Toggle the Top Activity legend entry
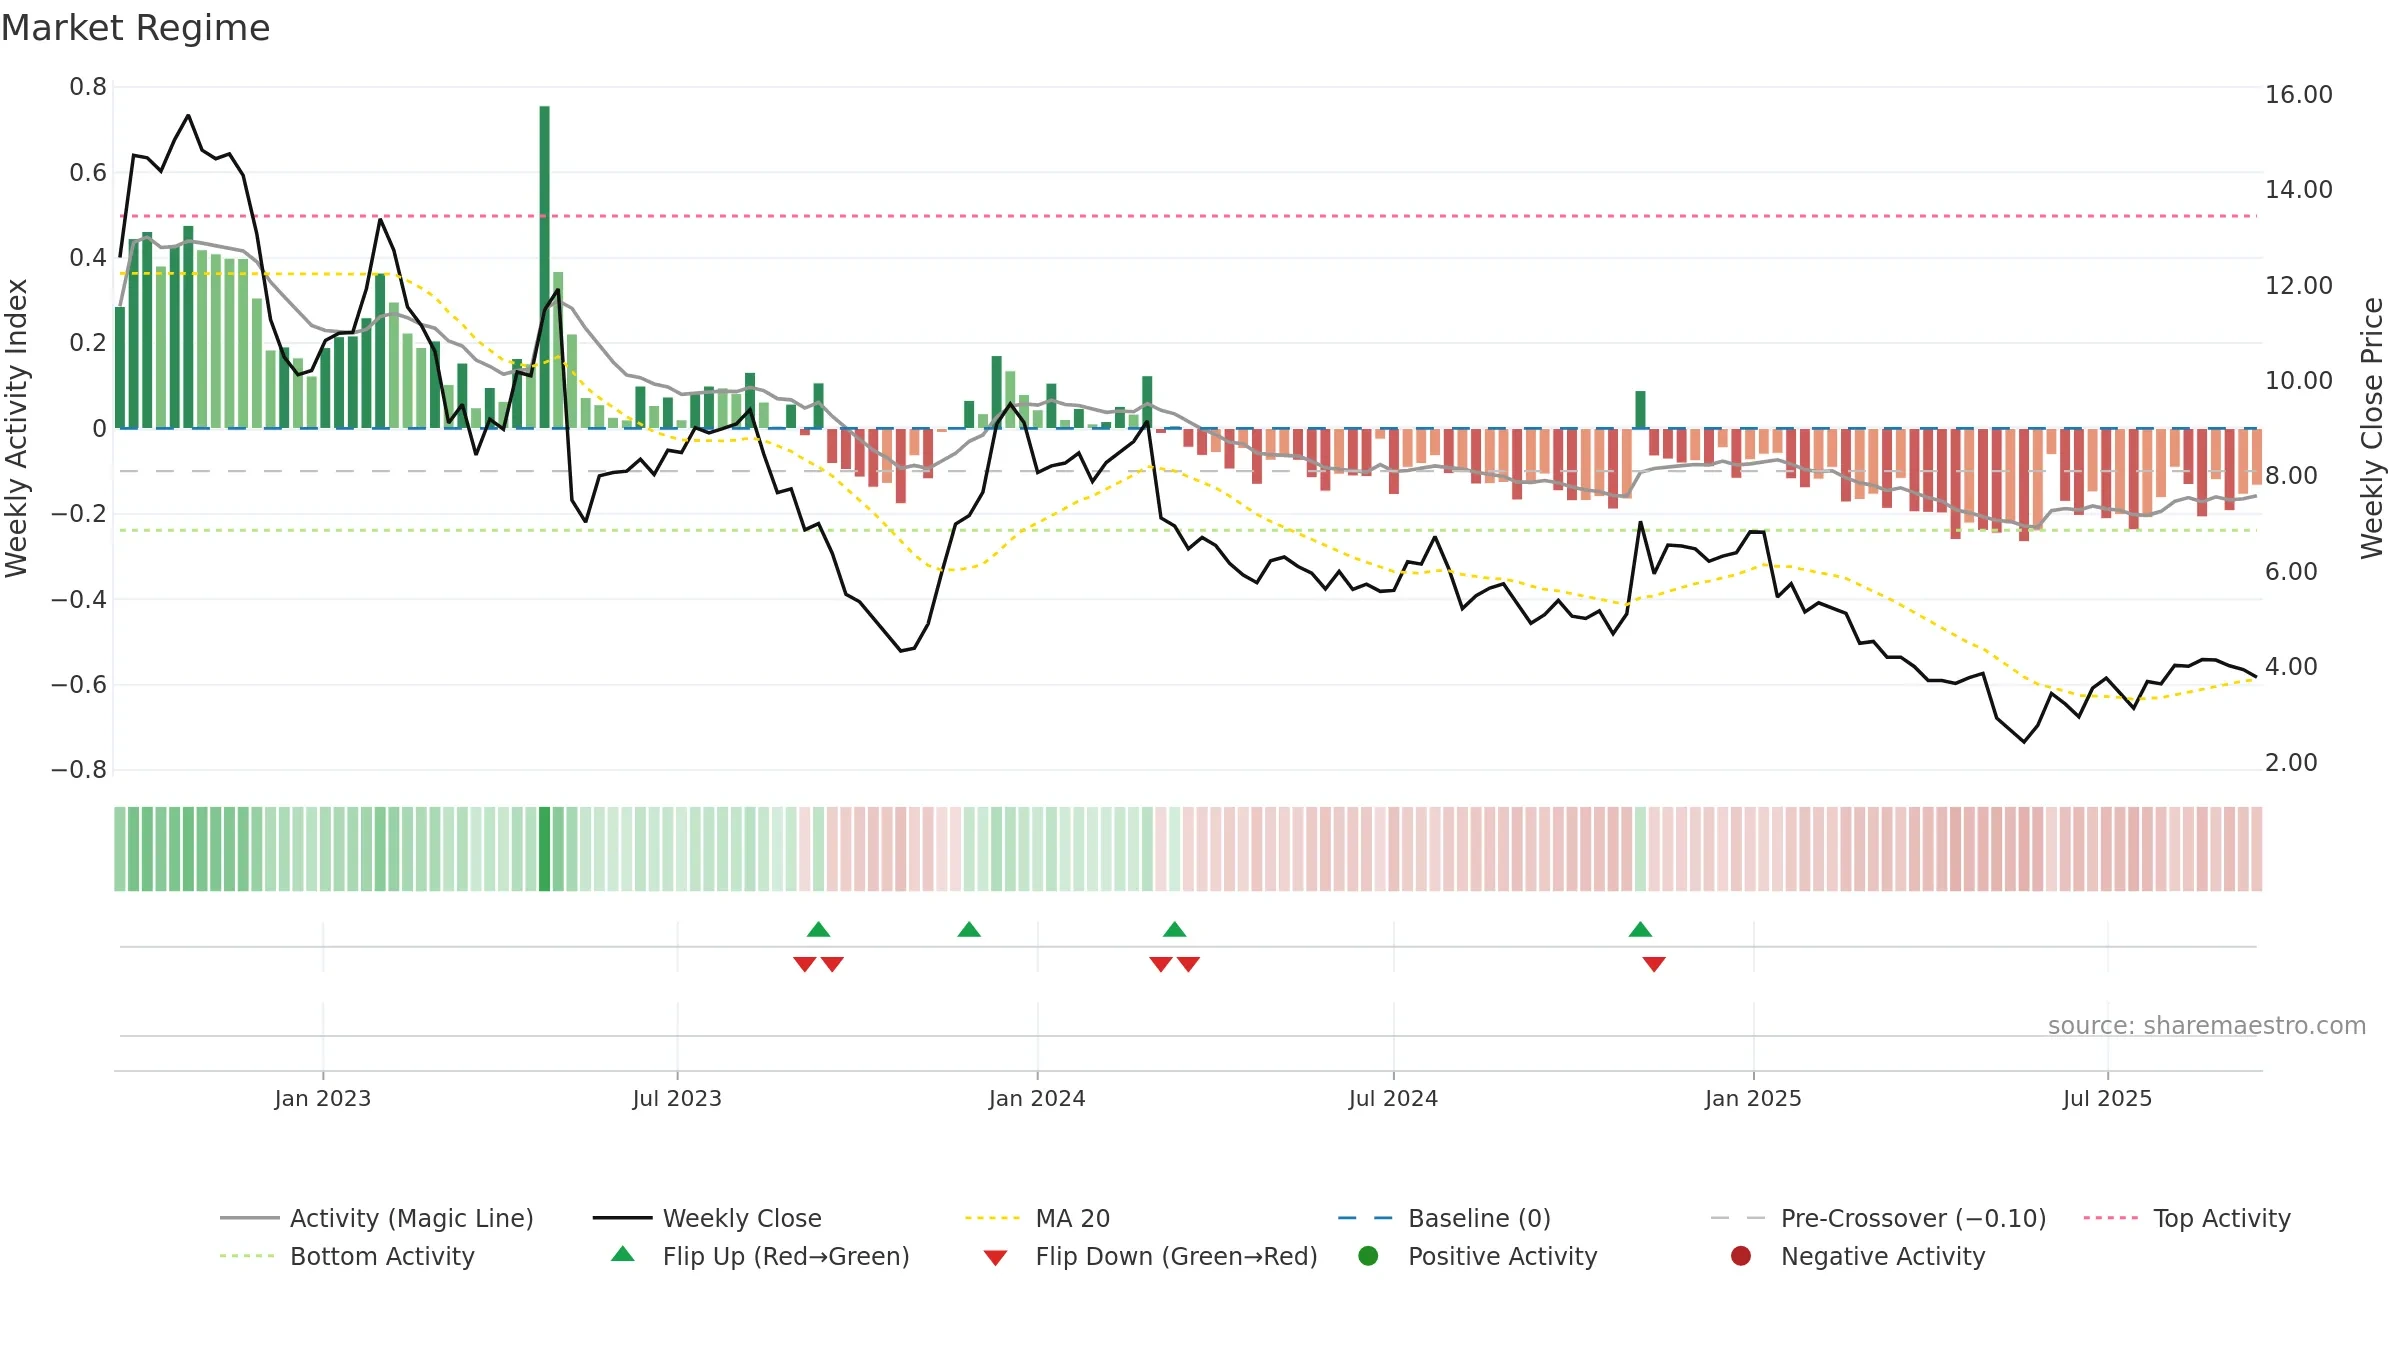2400x1350 pixels. tap(2187, 1218)
